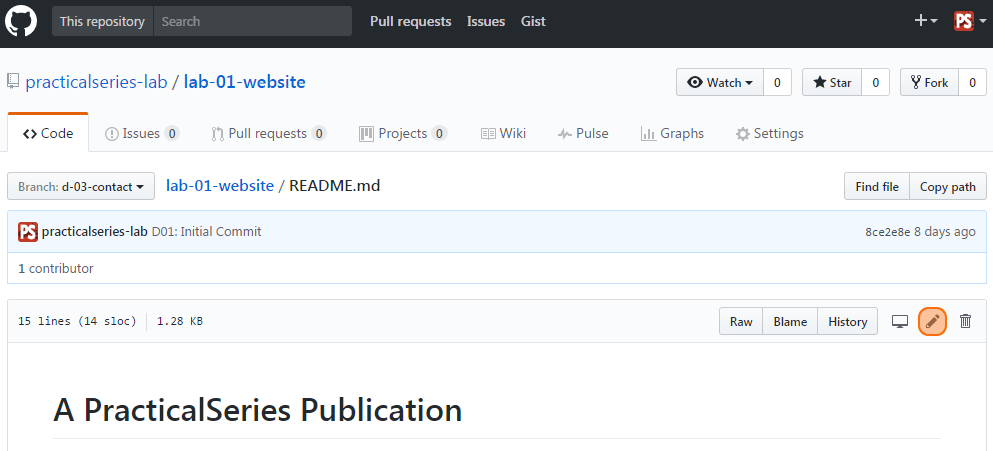Star the repository
The height and width of the screenshot is (451, 993).
(x=832, y=82)
